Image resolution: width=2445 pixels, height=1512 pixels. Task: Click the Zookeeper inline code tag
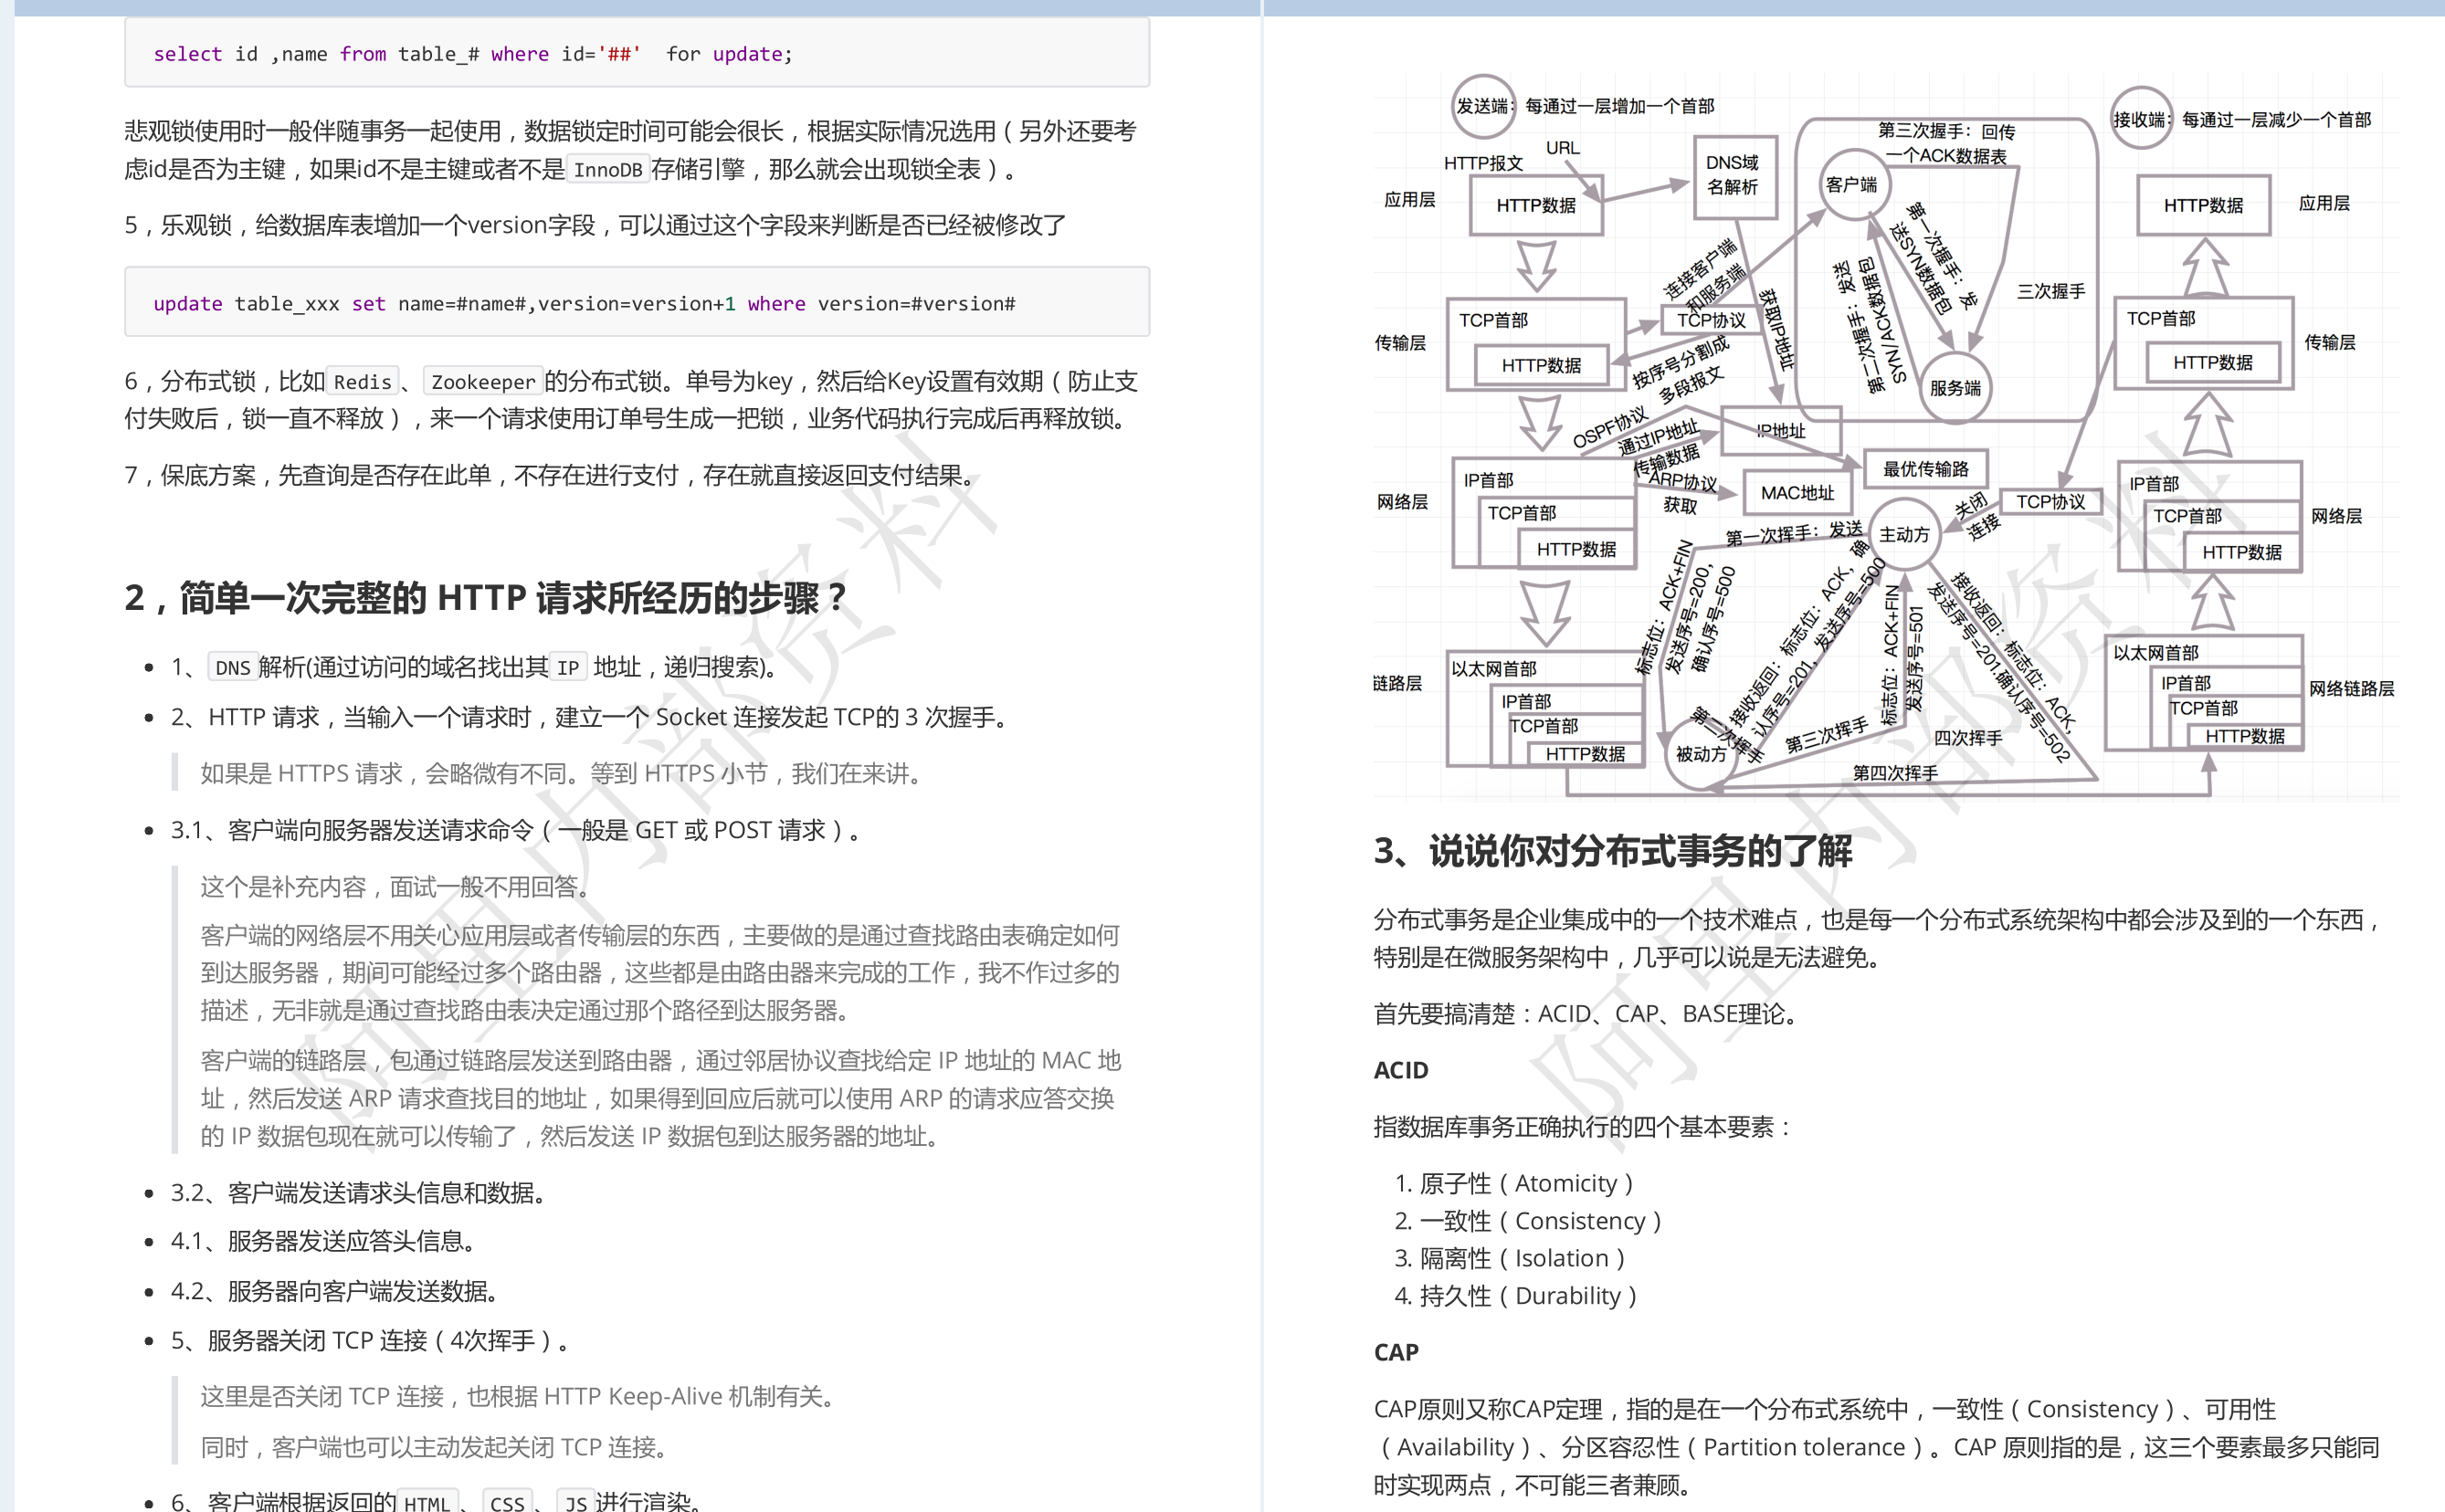click(x=483, y=382)
